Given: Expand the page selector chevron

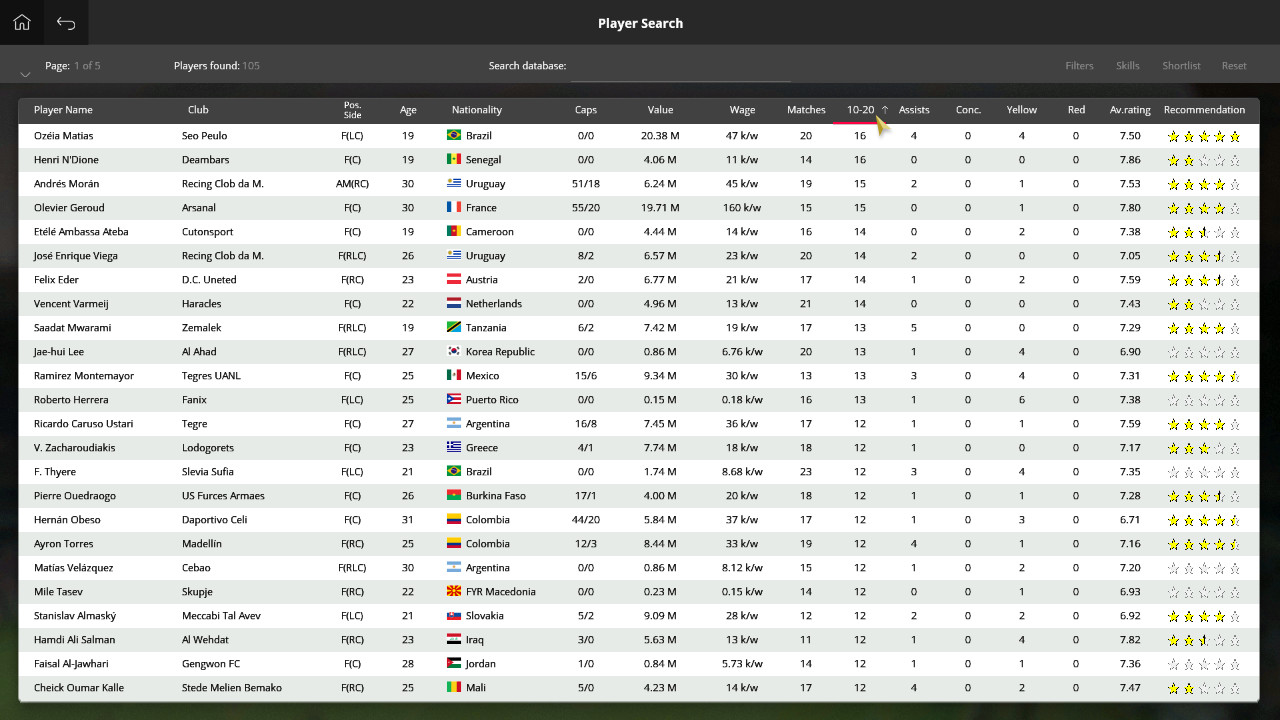Looking at the screenshot, I should coord(25,73).
